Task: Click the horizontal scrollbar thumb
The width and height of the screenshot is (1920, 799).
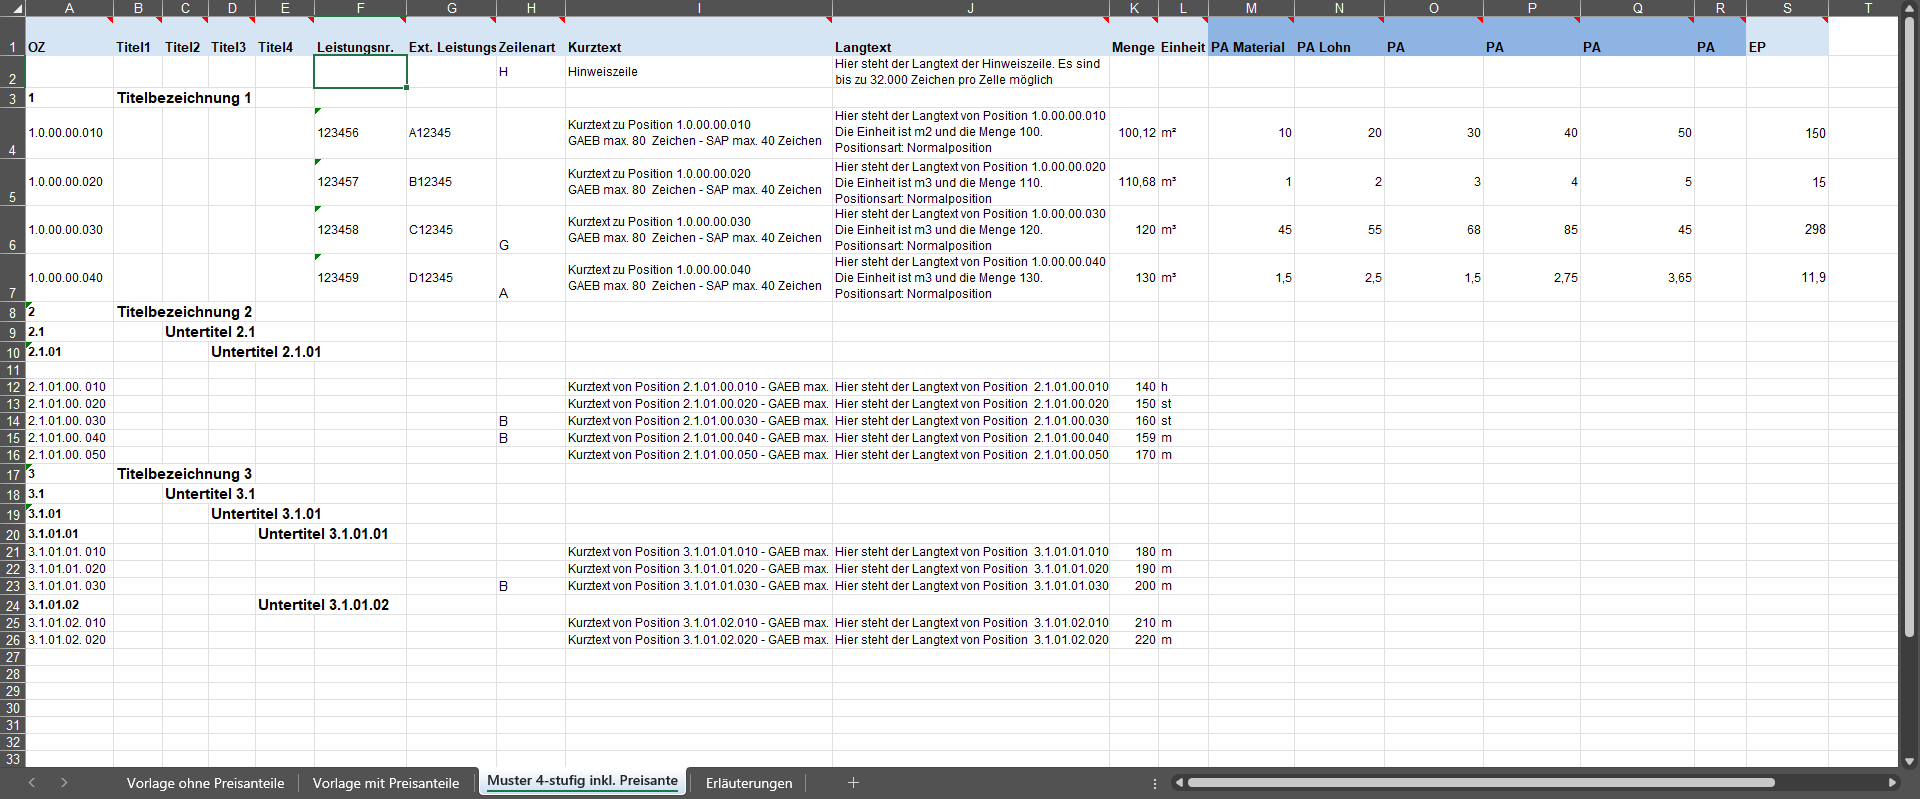Action: click(x=1480, y=783)
